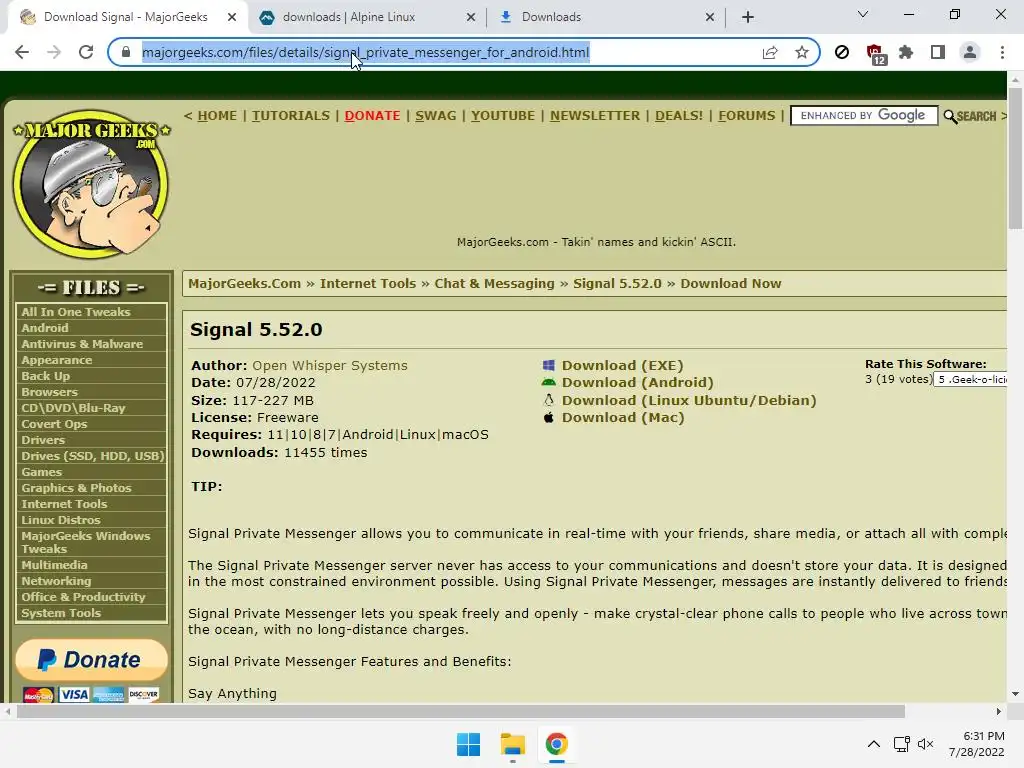The width and height of the screenshot is (1024, 768).
Task: Open the uBlock extension showing badge 12
Action: (874, 54)
